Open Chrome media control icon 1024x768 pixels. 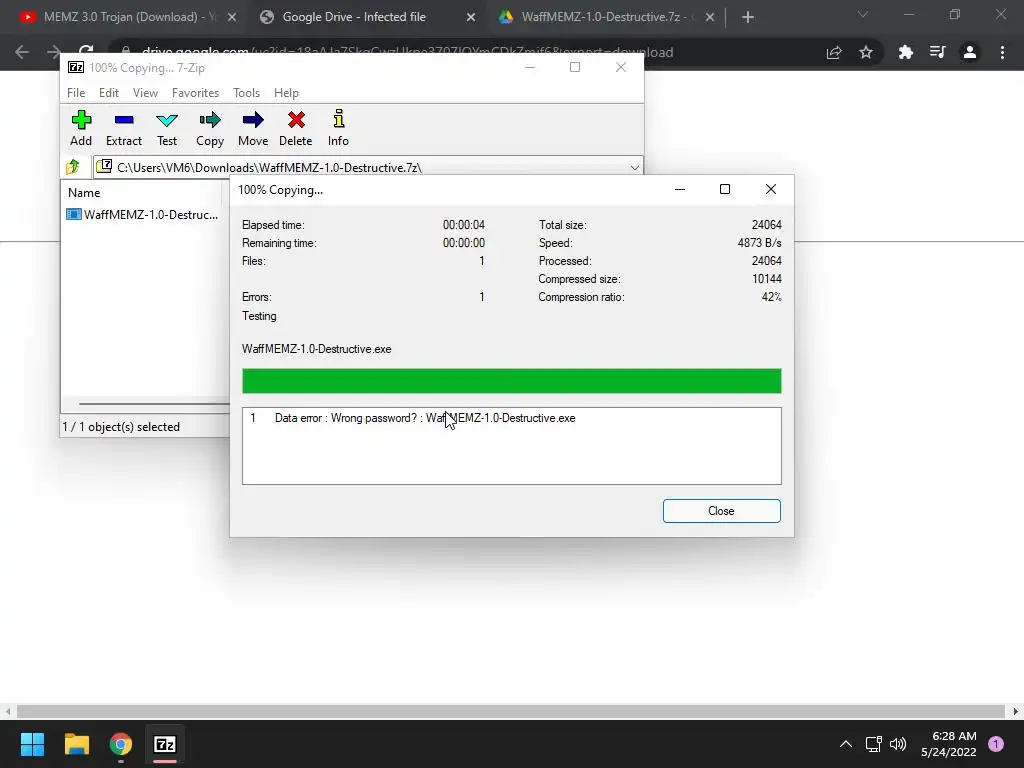coord(938,52)
